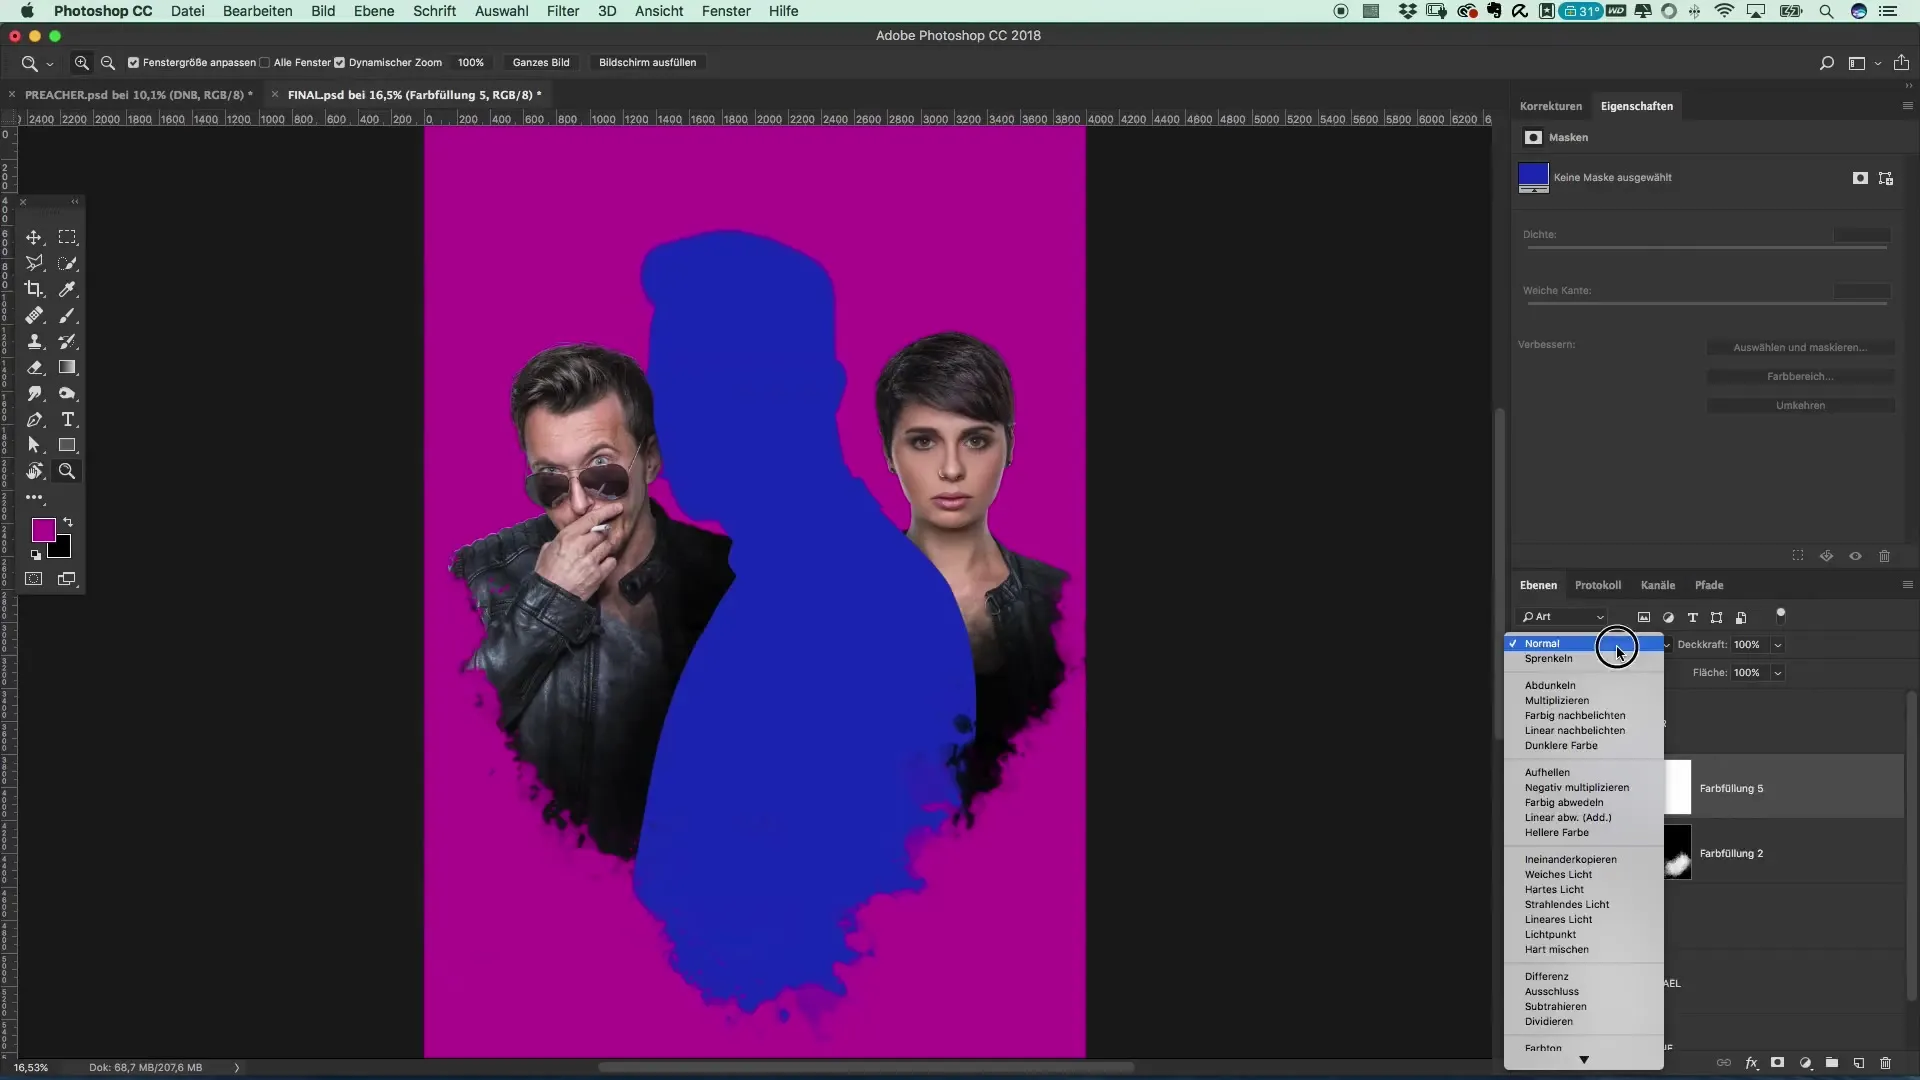
Task: Toggle Fenstergröße anpassen checkbox
Action: tap(133, 62)
